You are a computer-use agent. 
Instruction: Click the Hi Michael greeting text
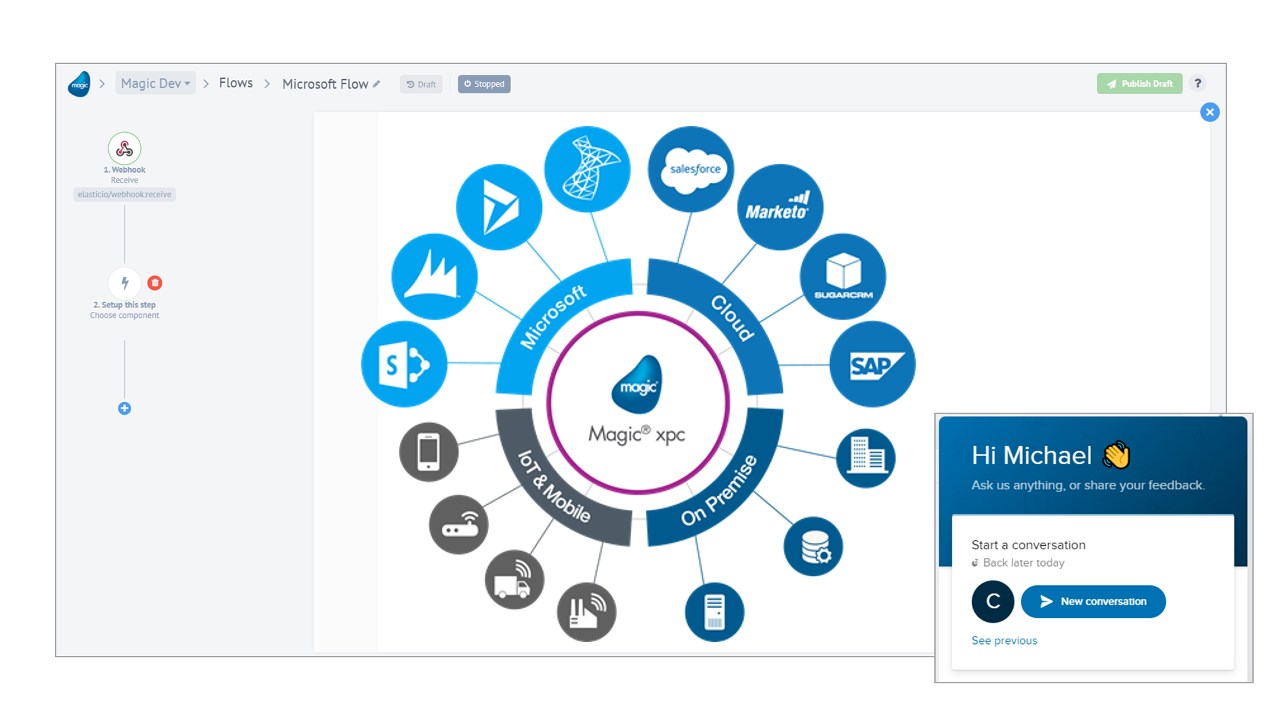[1032, 456]
